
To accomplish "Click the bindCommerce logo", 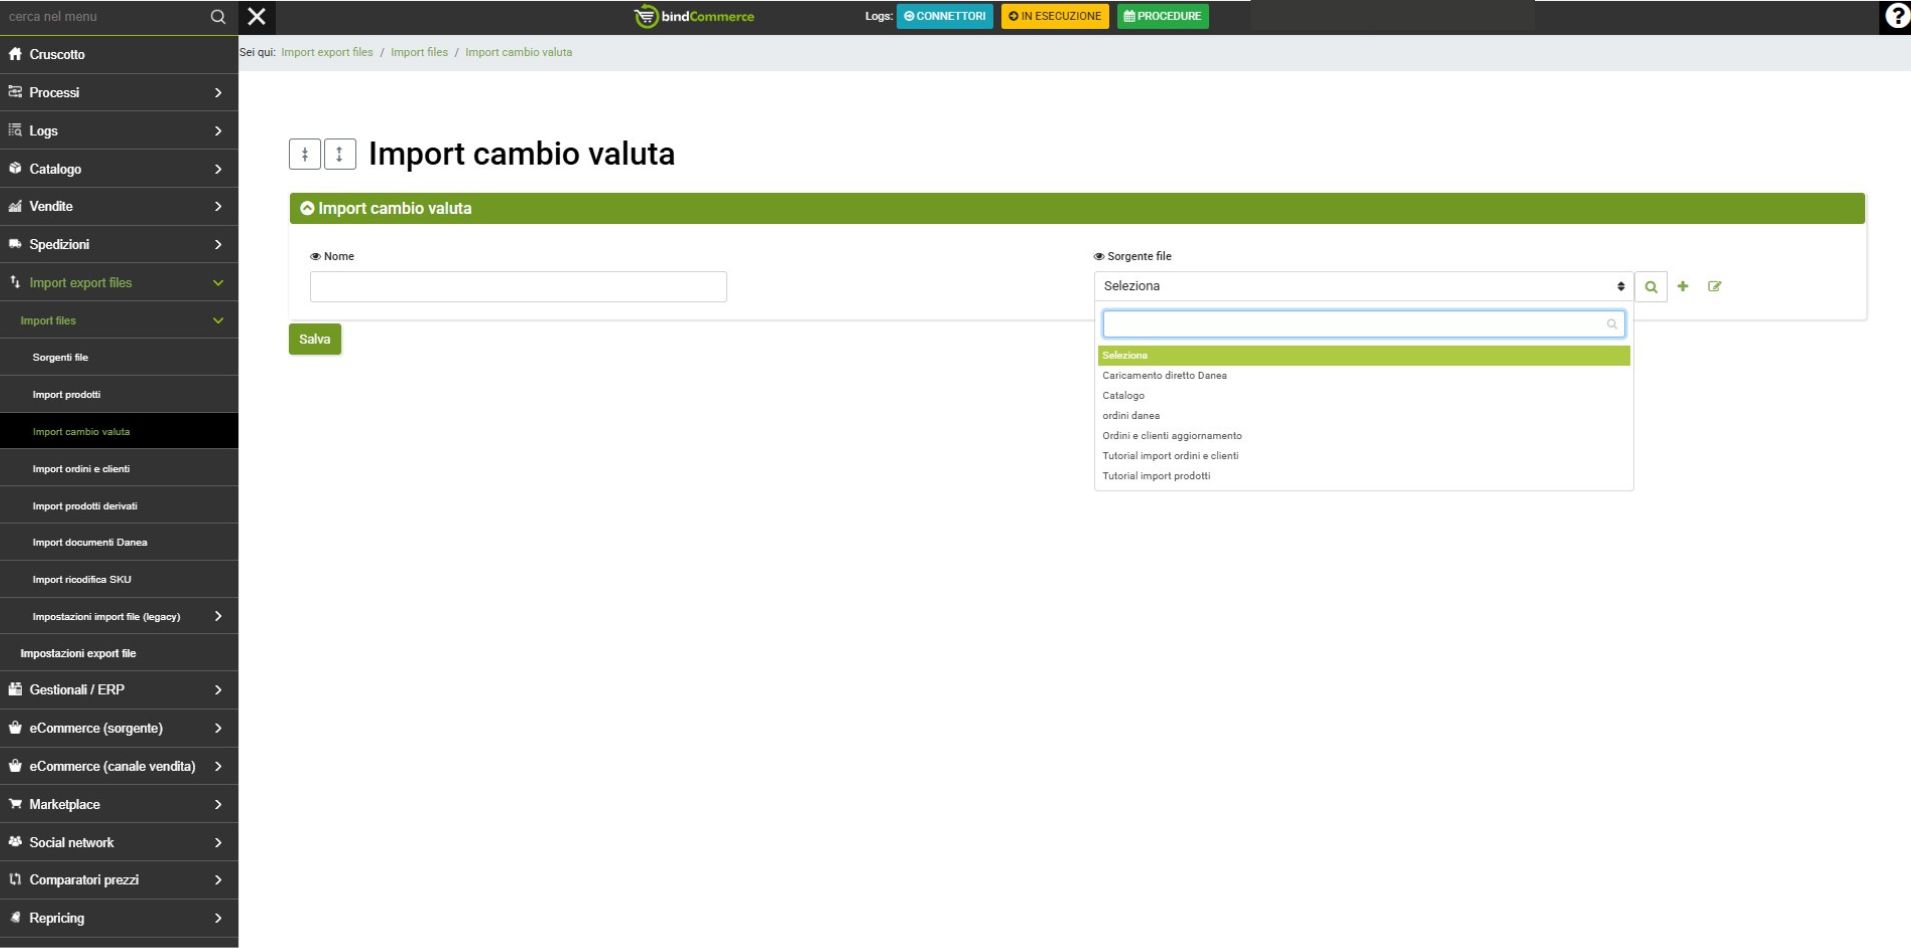I will [x=695, y=16].
